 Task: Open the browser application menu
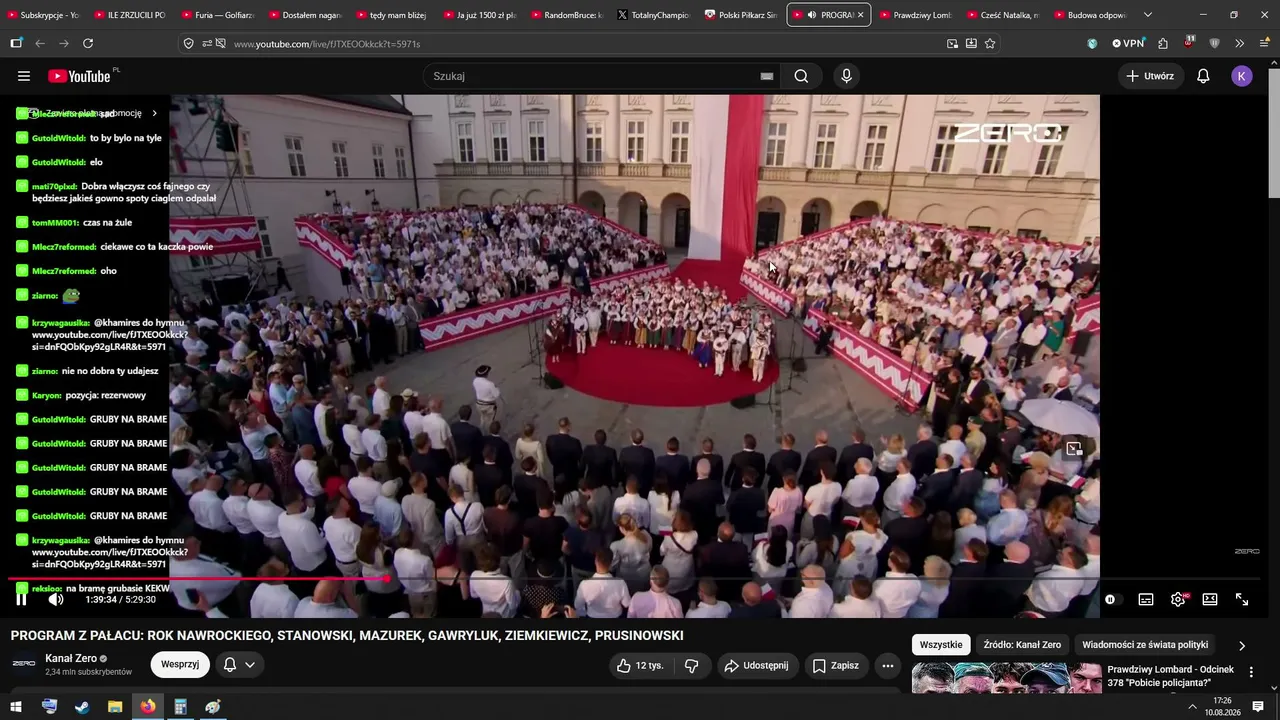click(1265, 44)
